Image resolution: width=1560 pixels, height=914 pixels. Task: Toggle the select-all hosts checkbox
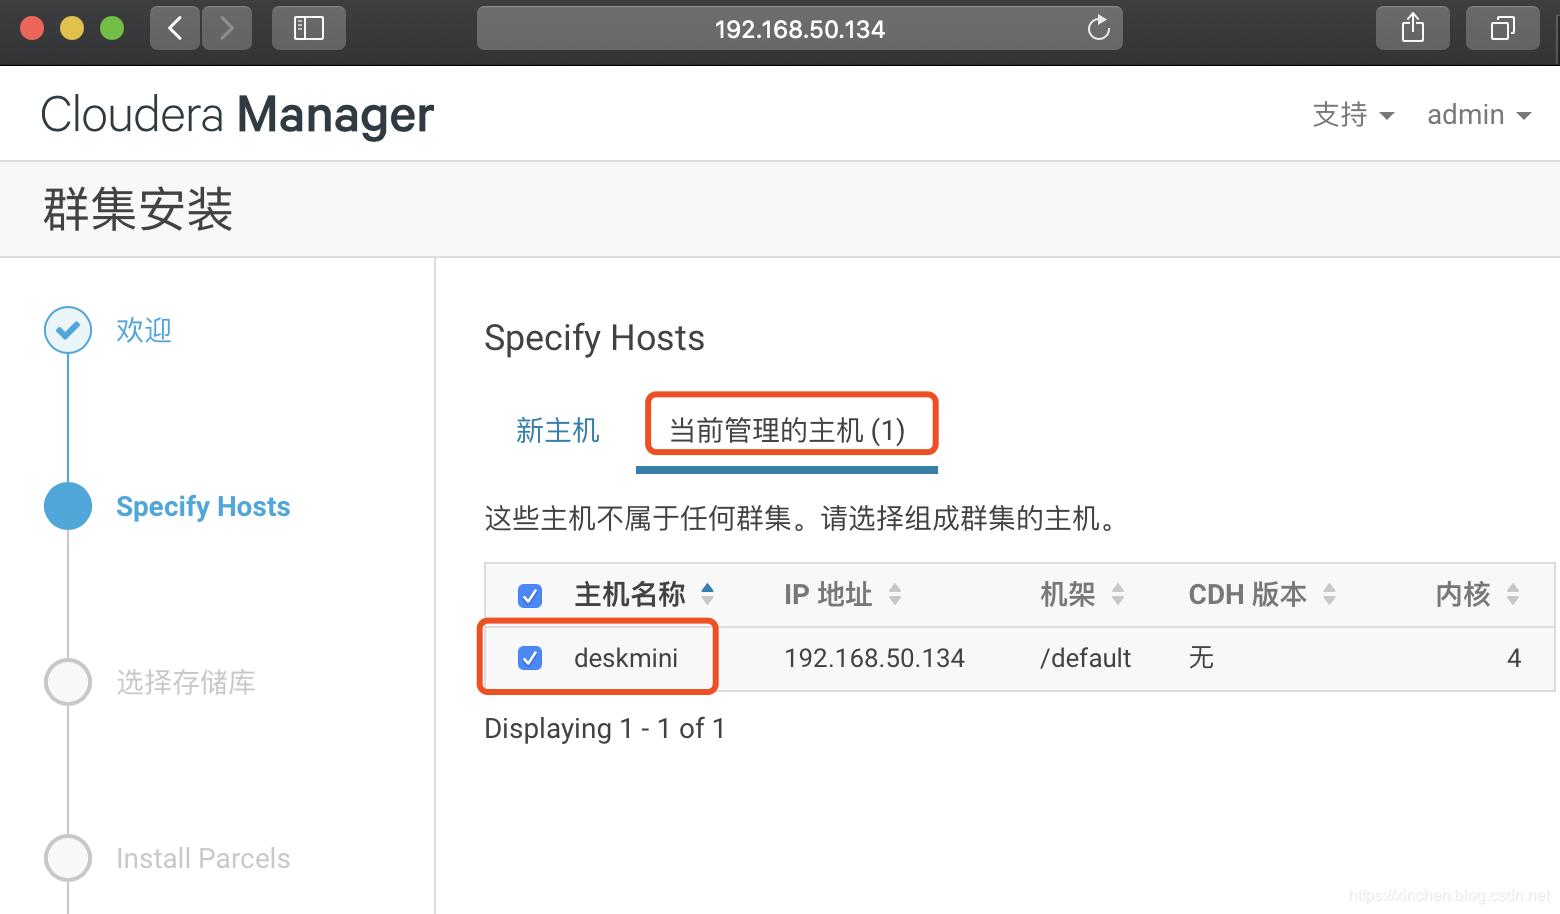coord(530,596)
